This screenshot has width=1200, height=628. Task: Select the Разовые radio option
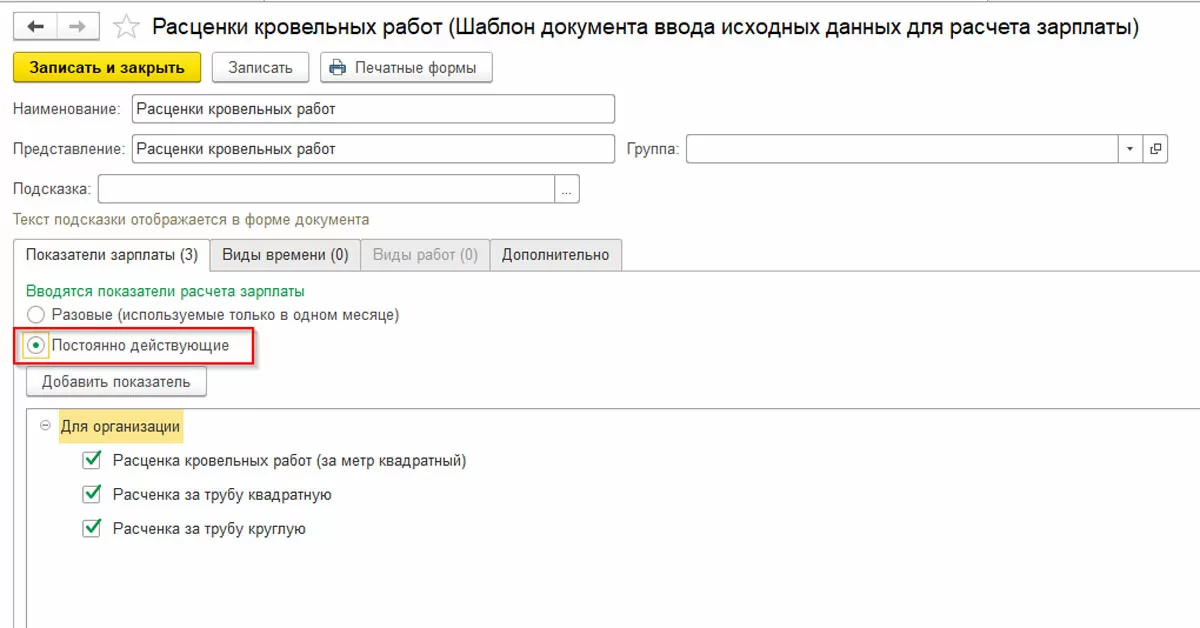[36, 315]
